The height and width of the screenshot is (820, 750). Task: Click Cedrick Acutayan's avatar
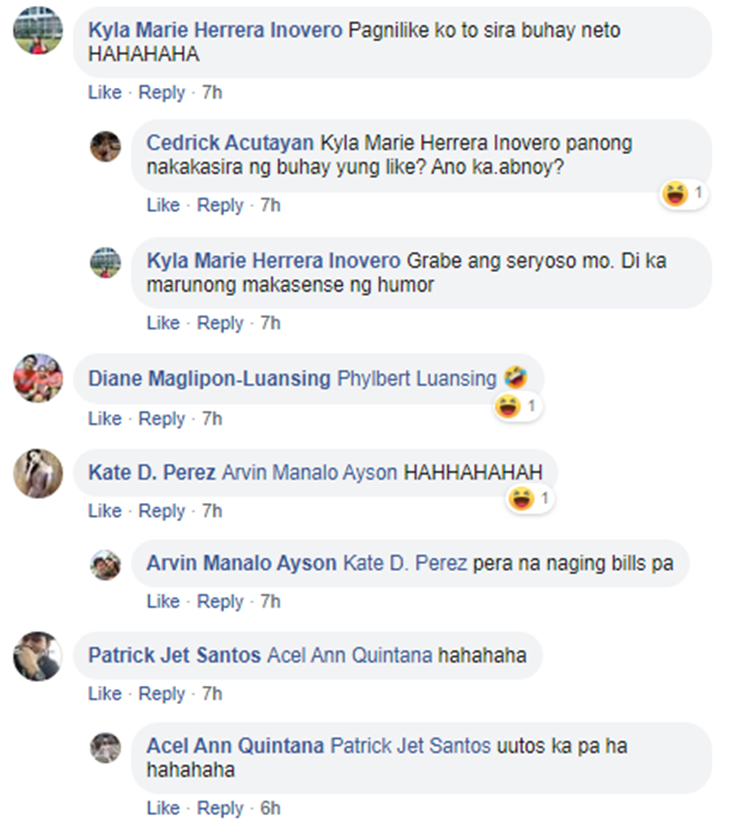click(x=106, y=146)
